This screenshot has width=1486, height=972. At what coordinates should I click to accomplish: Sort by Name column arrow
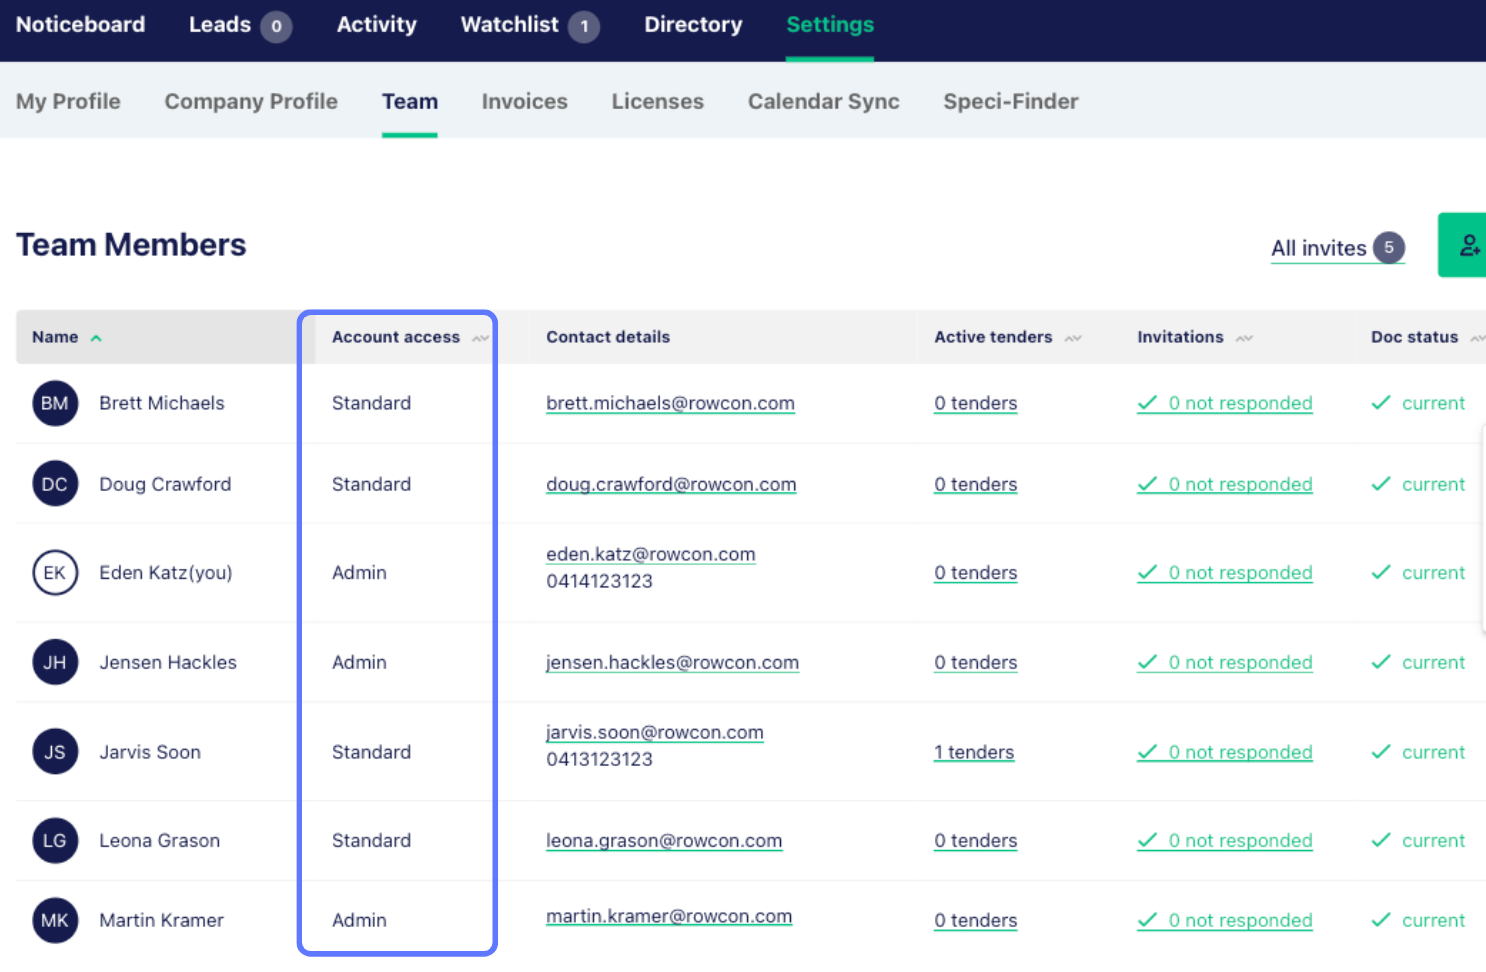pos(96,338)
